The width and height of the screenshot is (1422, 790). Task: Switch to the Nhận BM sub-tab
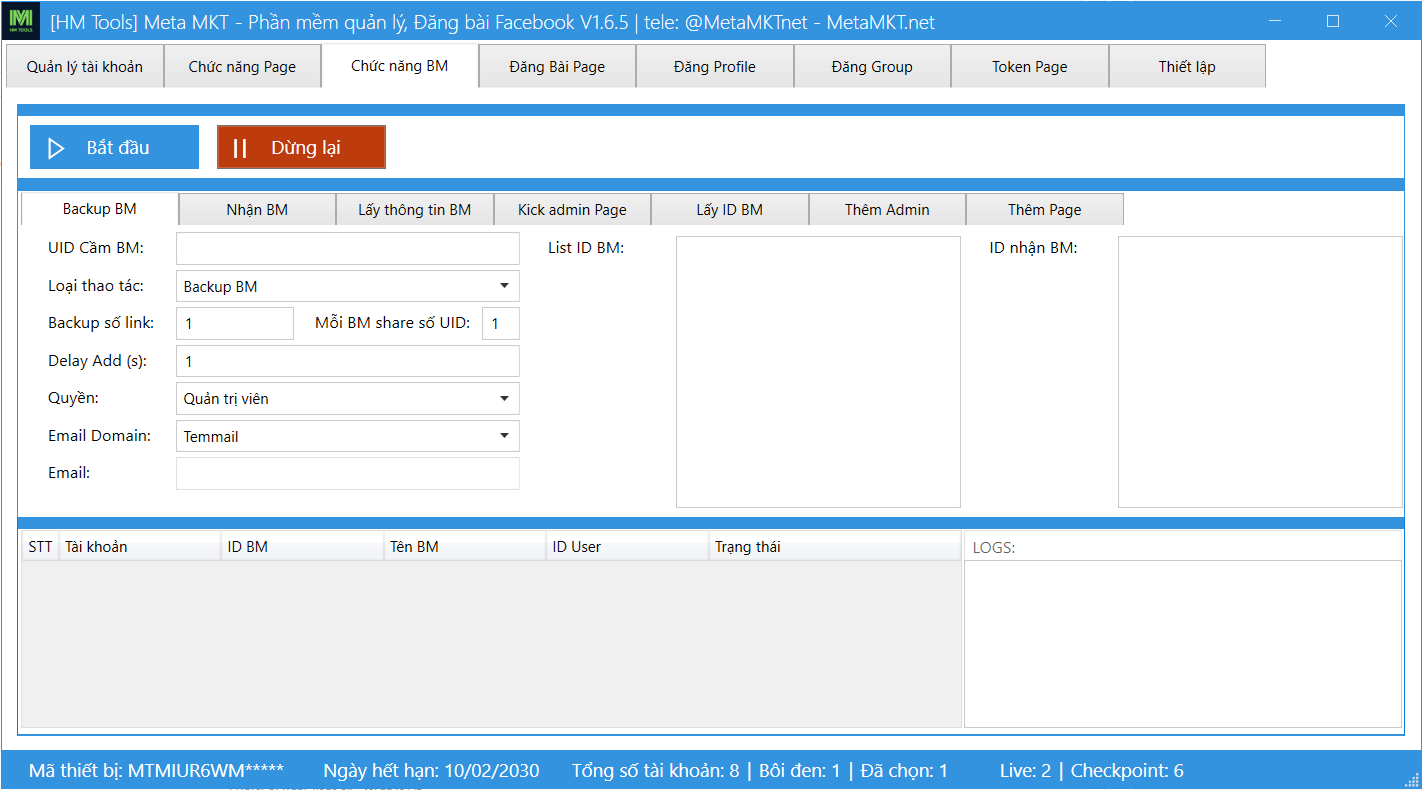tap(257, 209)
